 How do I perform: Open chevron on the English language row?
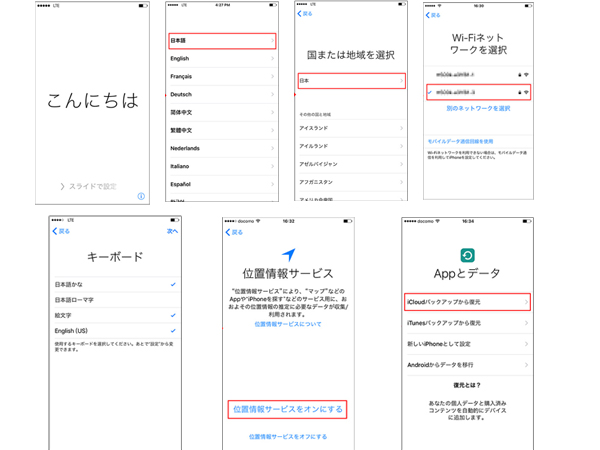272,59
